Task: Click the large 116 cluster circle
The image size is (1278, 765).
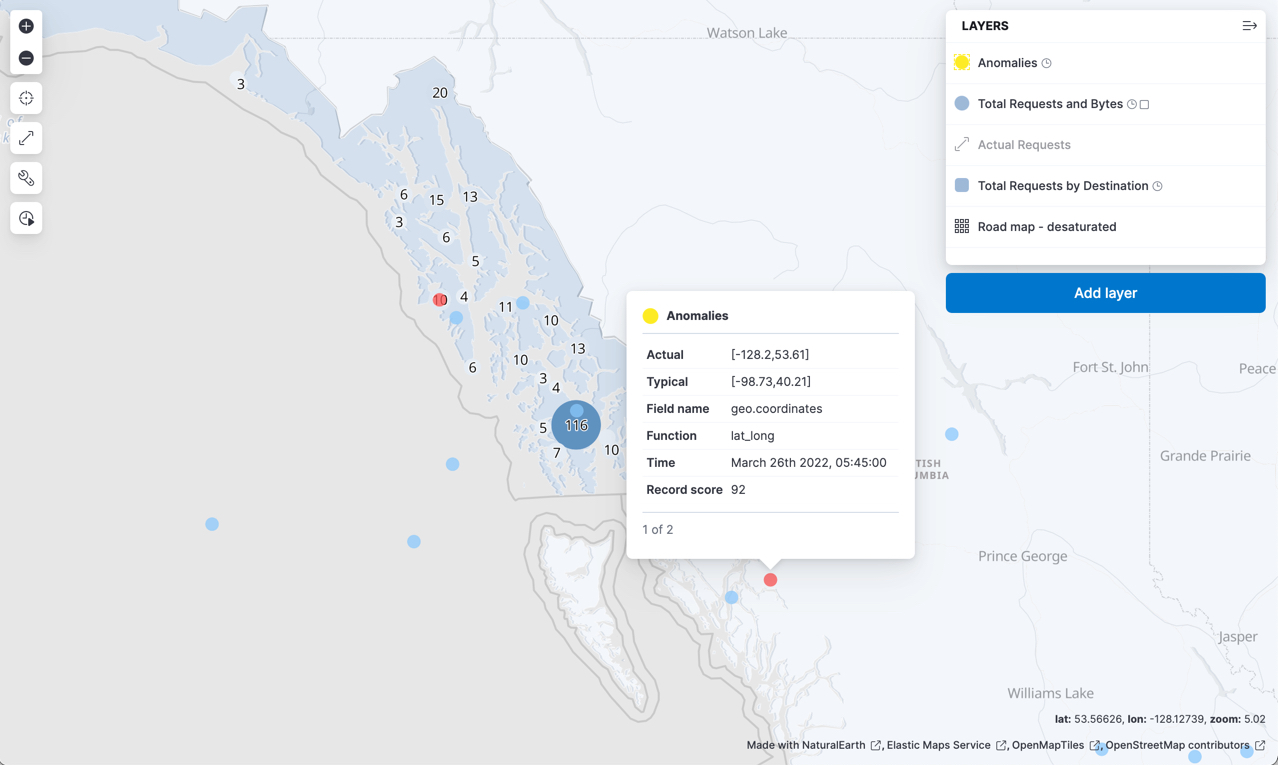Action: pos(576,425)
